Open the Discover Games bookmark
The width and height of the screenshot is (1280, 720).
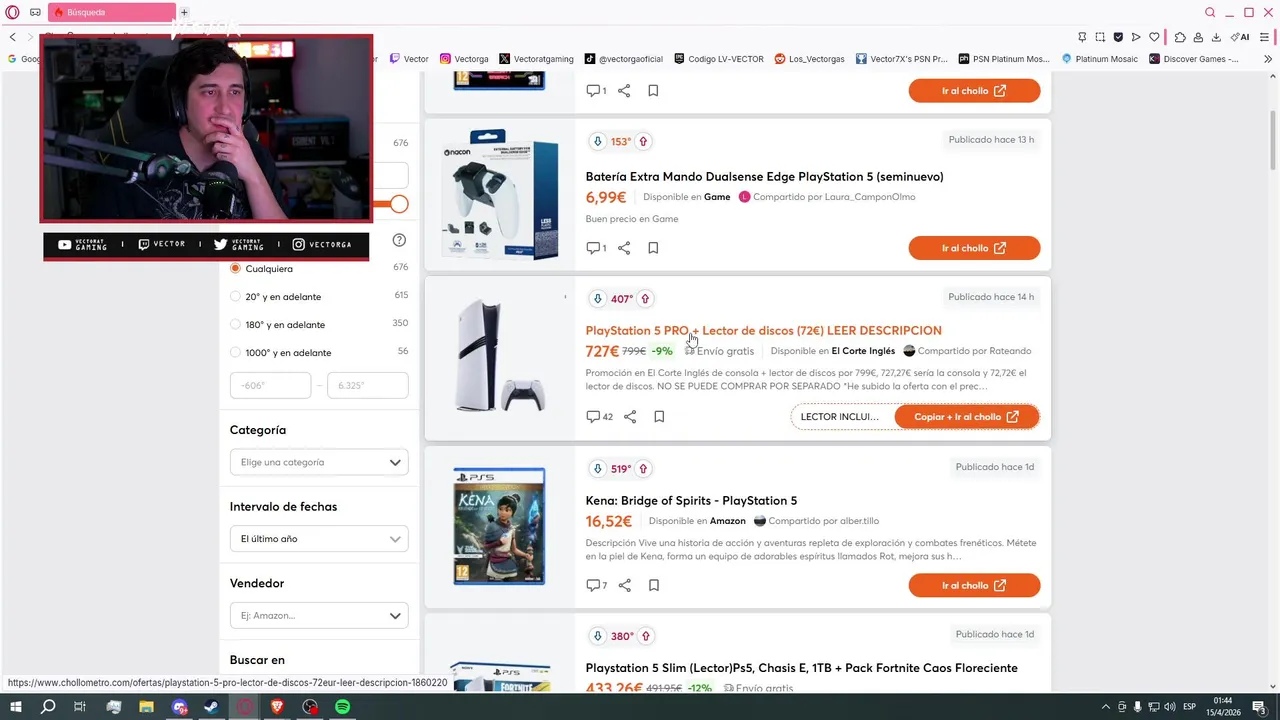pyautogui.click(x=1194, y=59)
